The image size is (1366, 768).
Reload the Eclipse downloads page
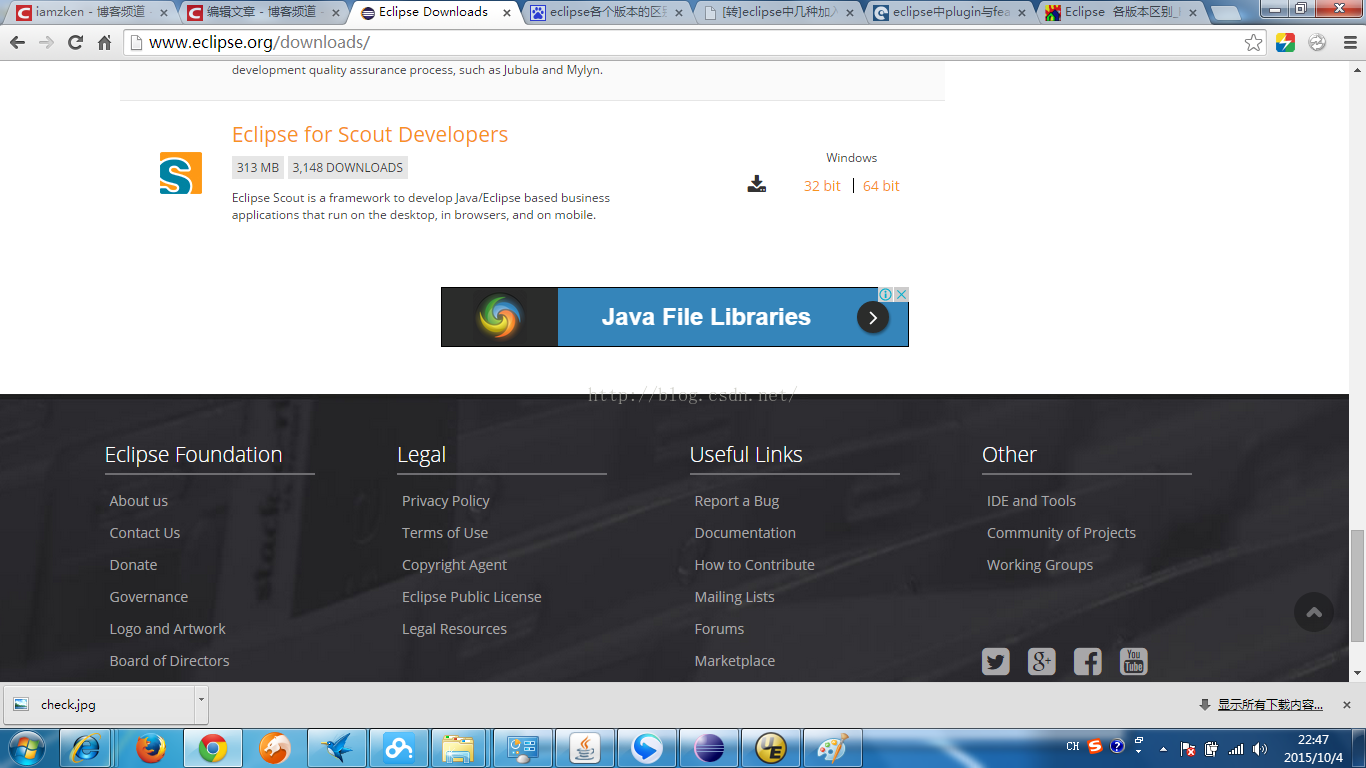pos(75,43)
